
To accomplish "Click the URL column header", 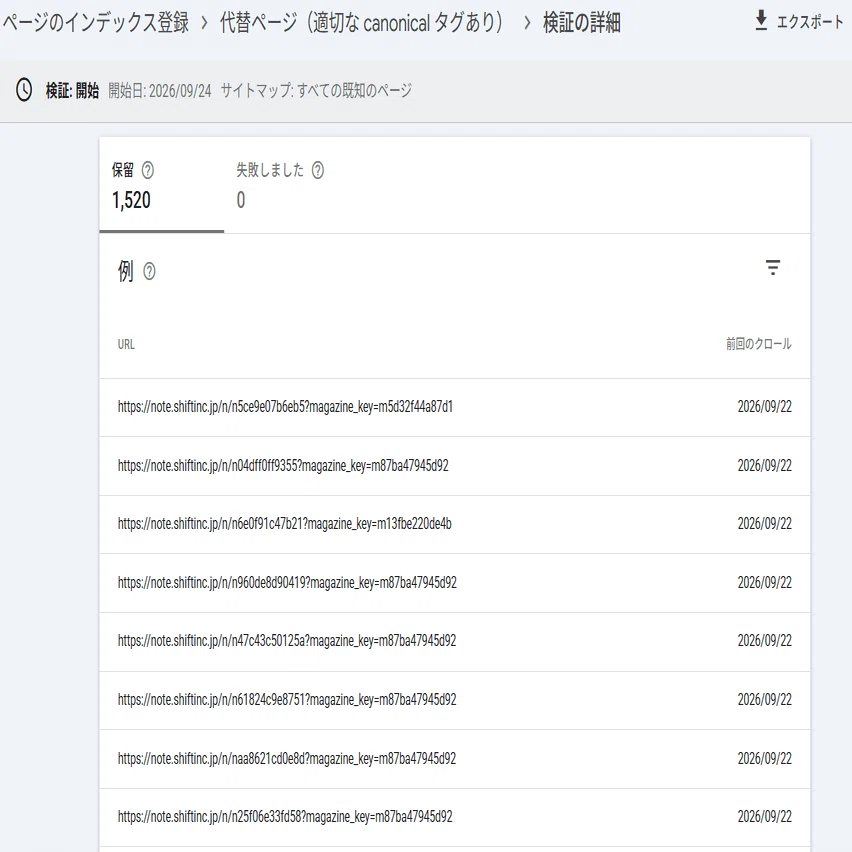I will (x=126, y=344).
